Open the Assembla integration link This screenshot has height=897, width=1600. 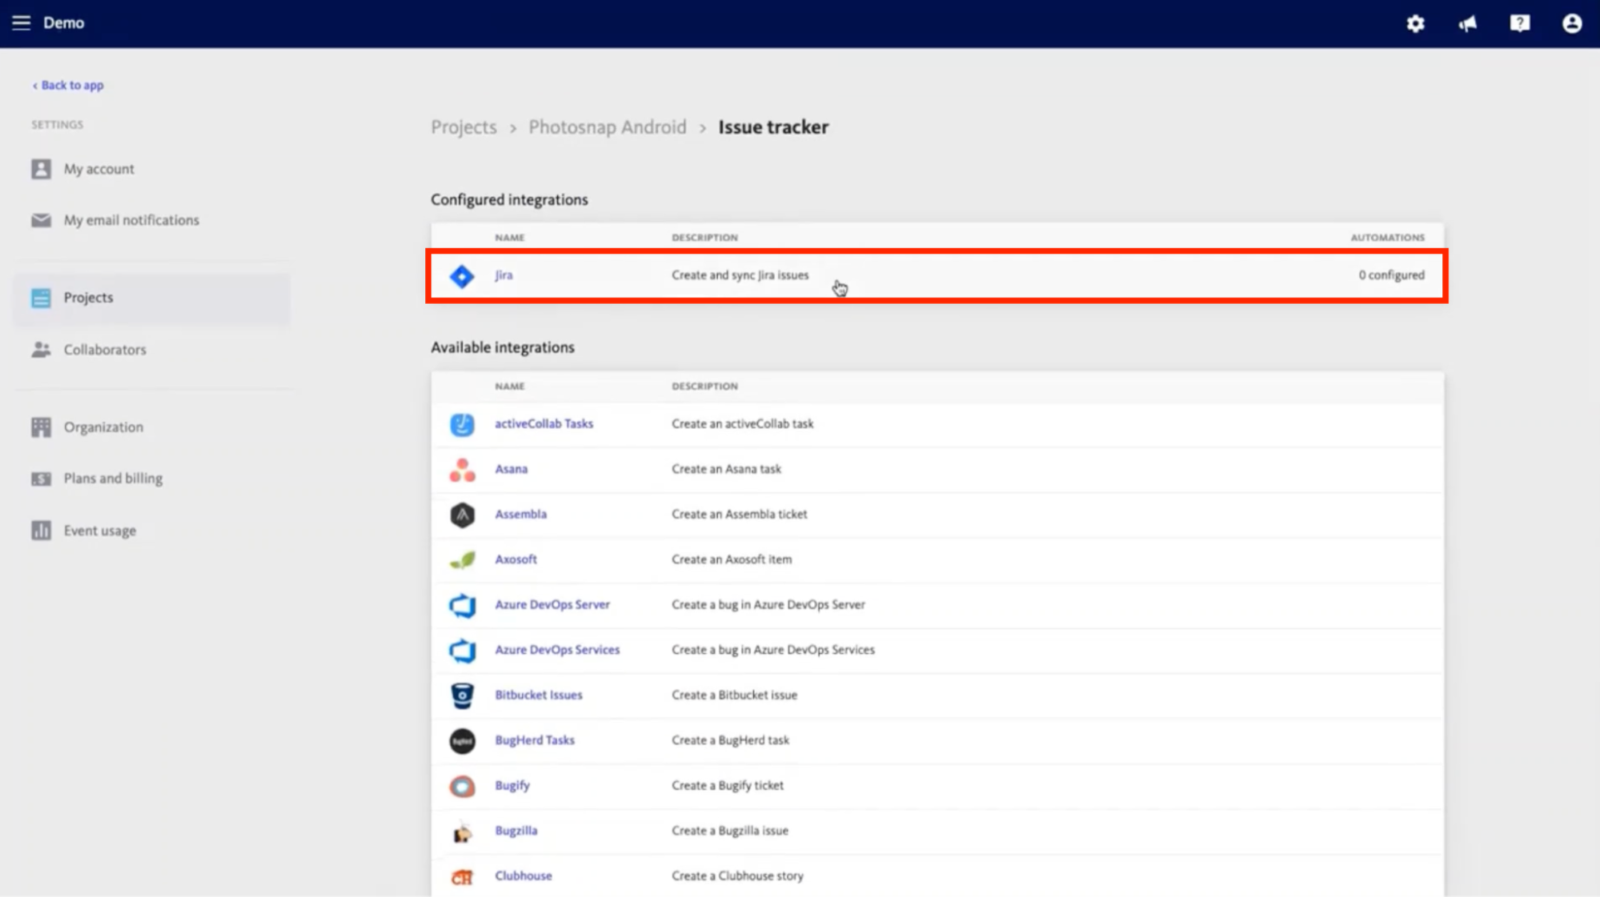coord(521,514)
